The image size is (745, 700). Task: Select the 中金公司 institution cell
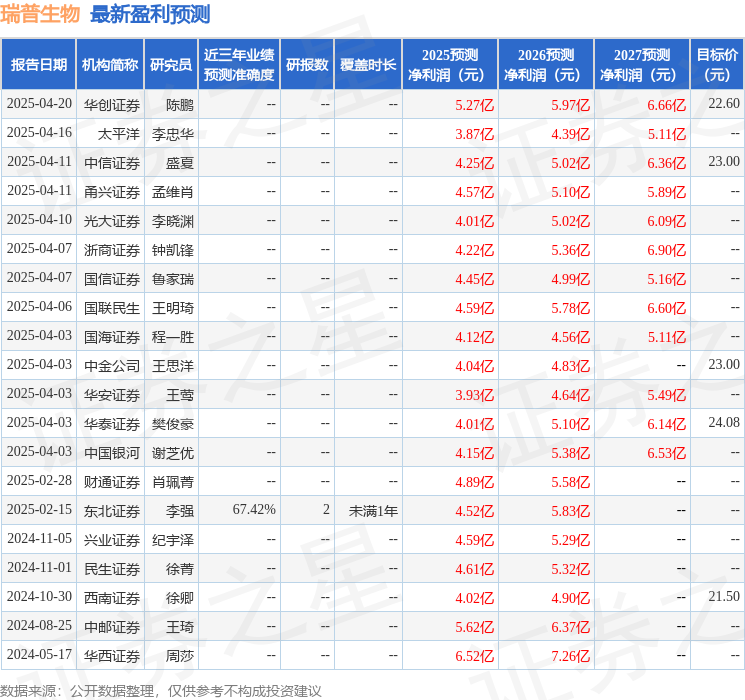pyautogui.click(x=112, y=365)
